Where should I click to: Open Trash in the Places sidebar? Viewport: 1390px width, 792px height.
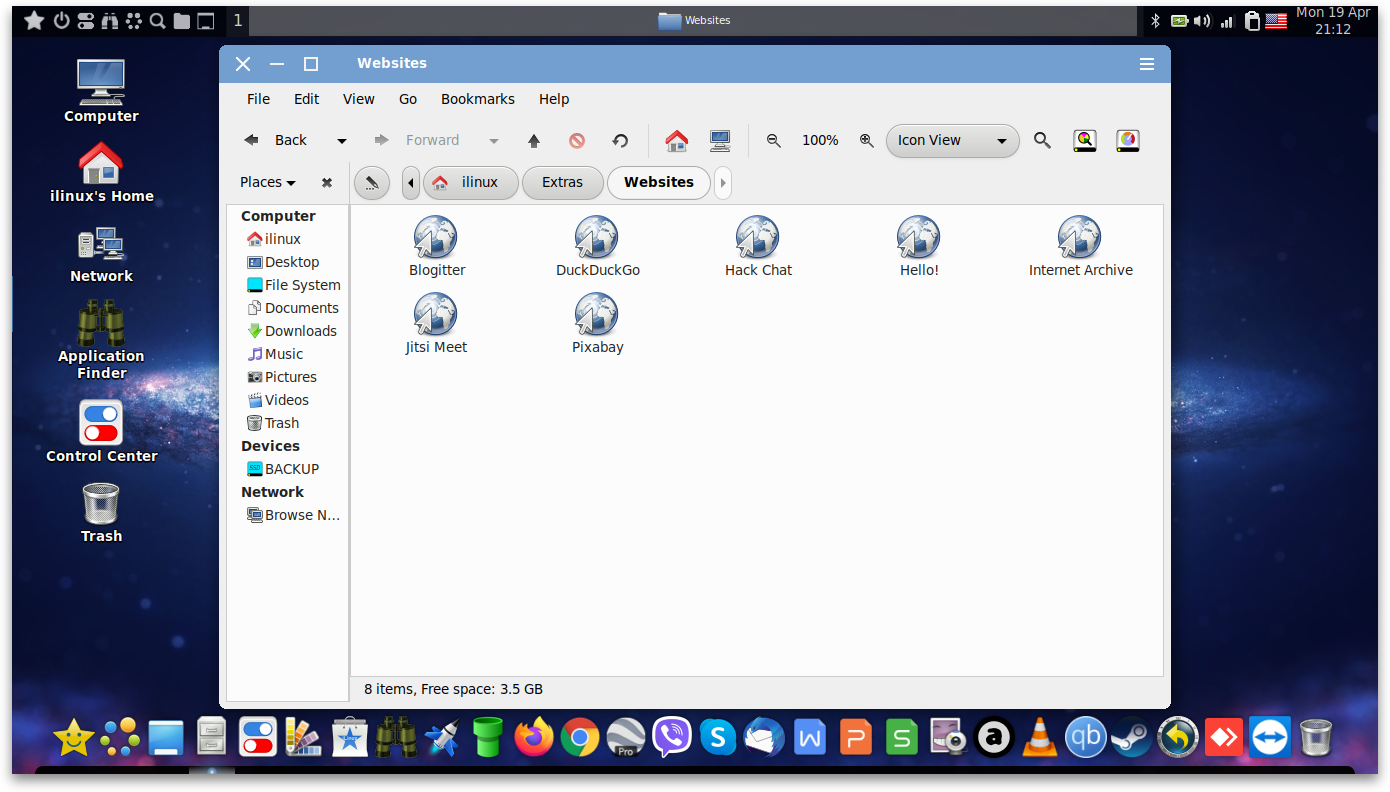272,423
